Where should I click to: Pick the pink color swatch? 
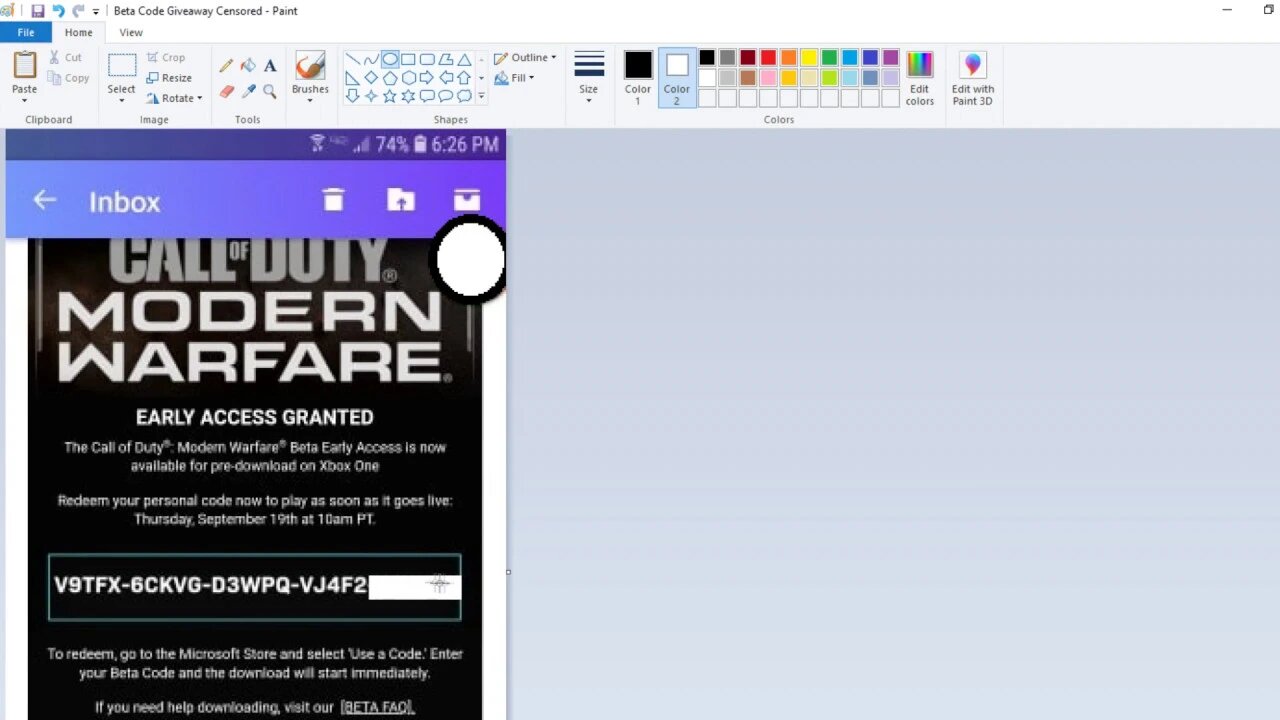768,78
